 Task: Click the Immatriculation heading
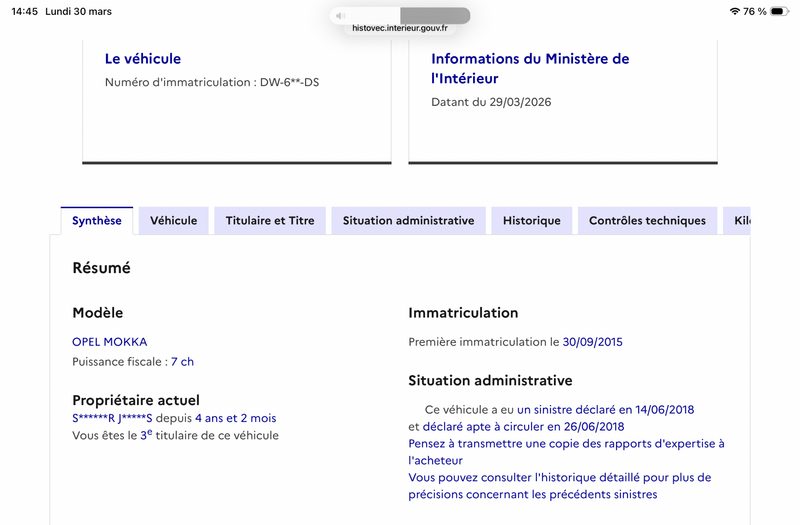(x=463, y=313)
